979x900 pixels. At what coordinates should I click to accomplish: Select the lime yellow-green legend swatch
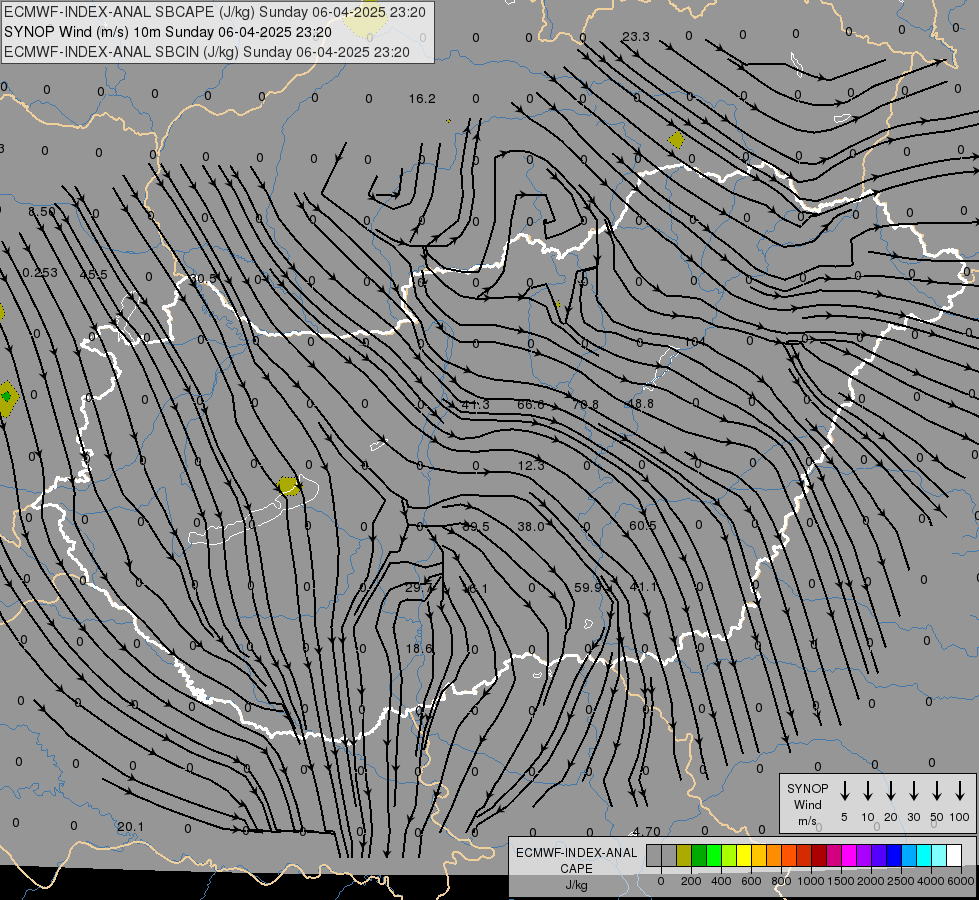tap(729, 855)
